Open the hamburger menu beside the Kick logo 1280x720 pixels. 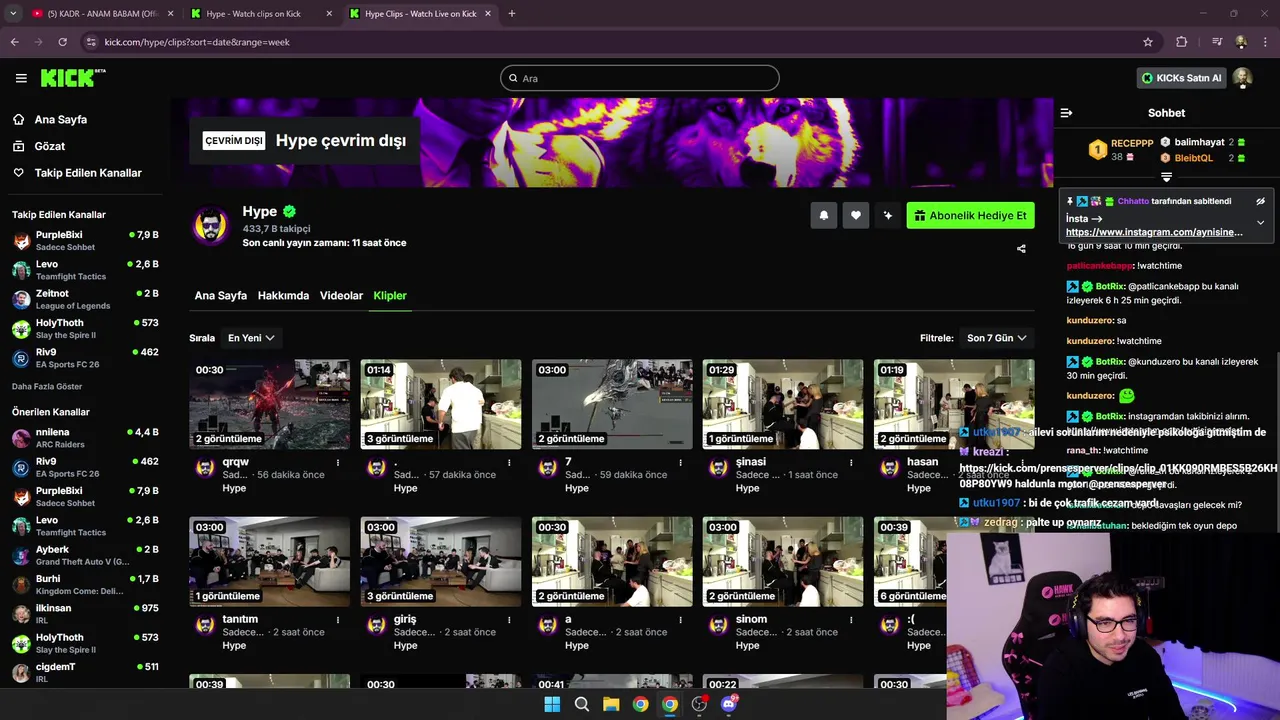pos(21,78)
